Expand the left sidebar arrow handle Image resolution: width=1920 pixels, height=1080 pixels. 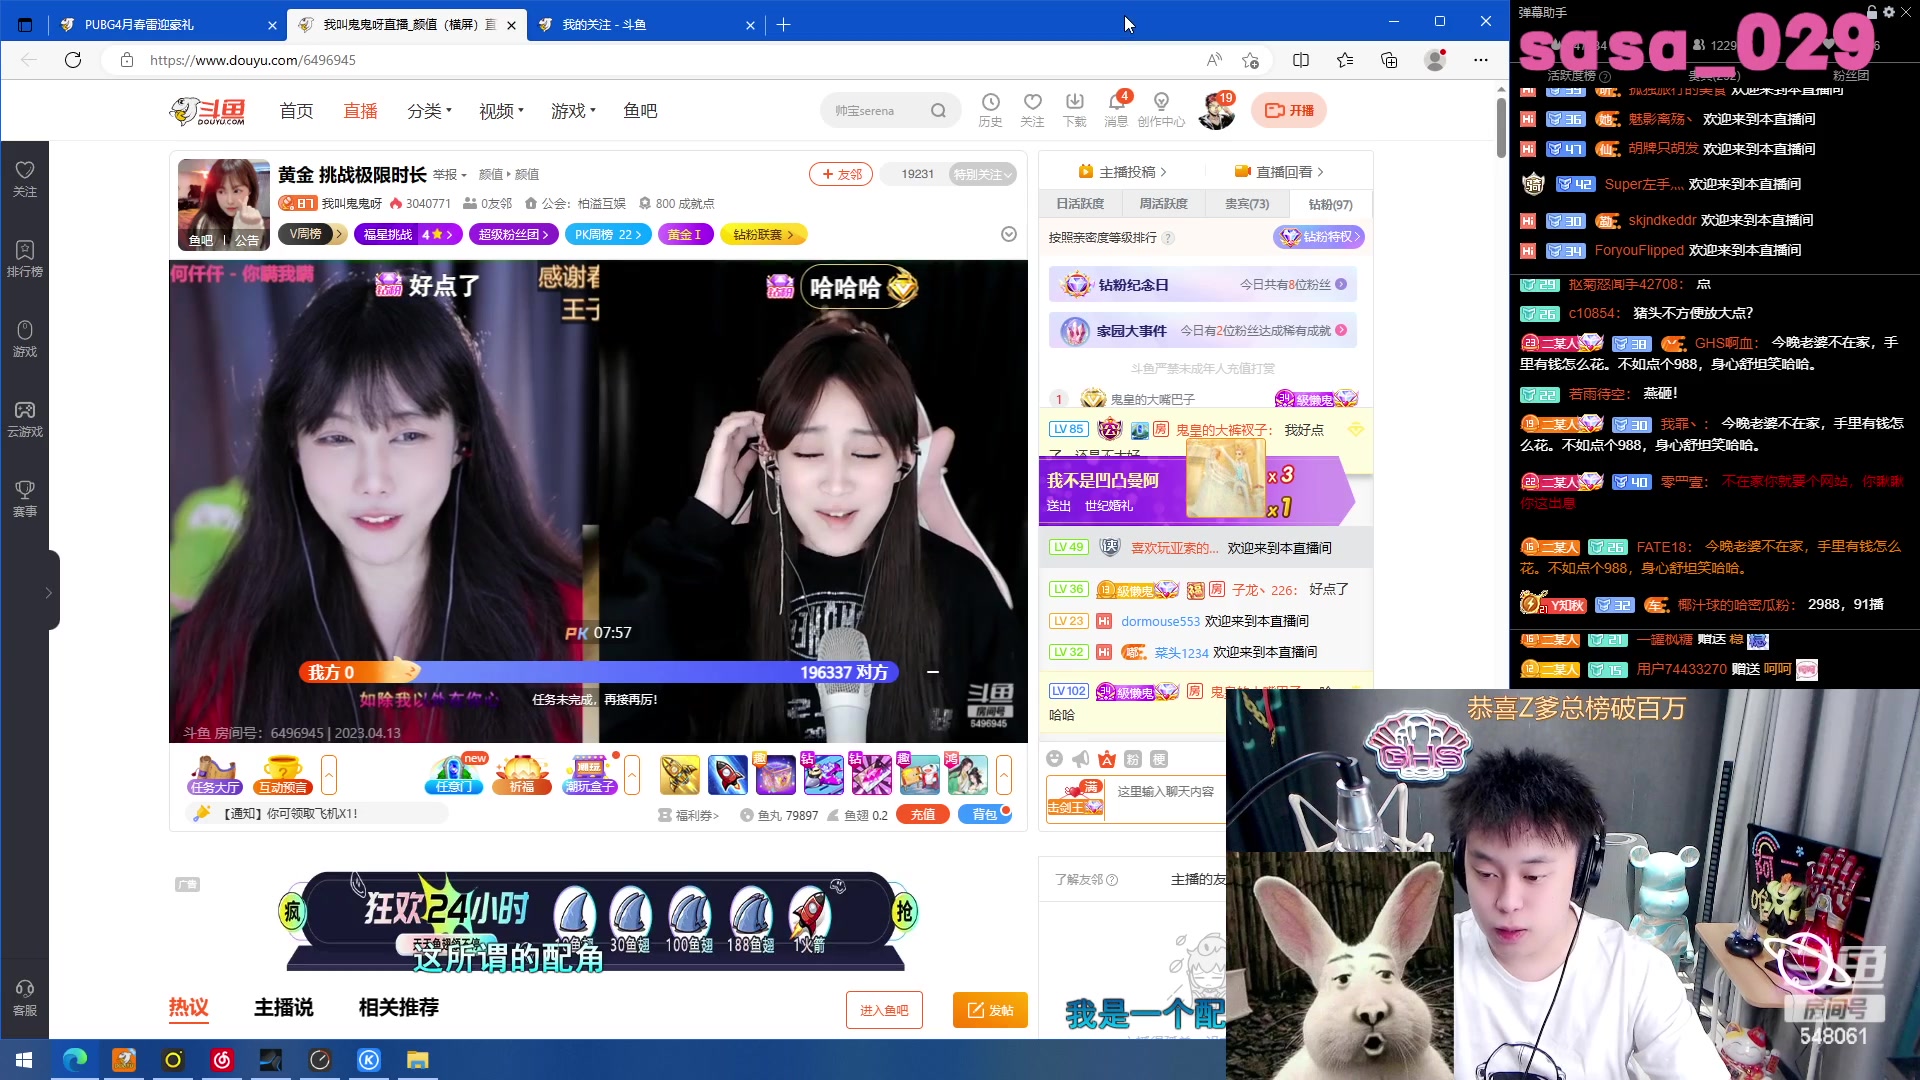point(48,592)
